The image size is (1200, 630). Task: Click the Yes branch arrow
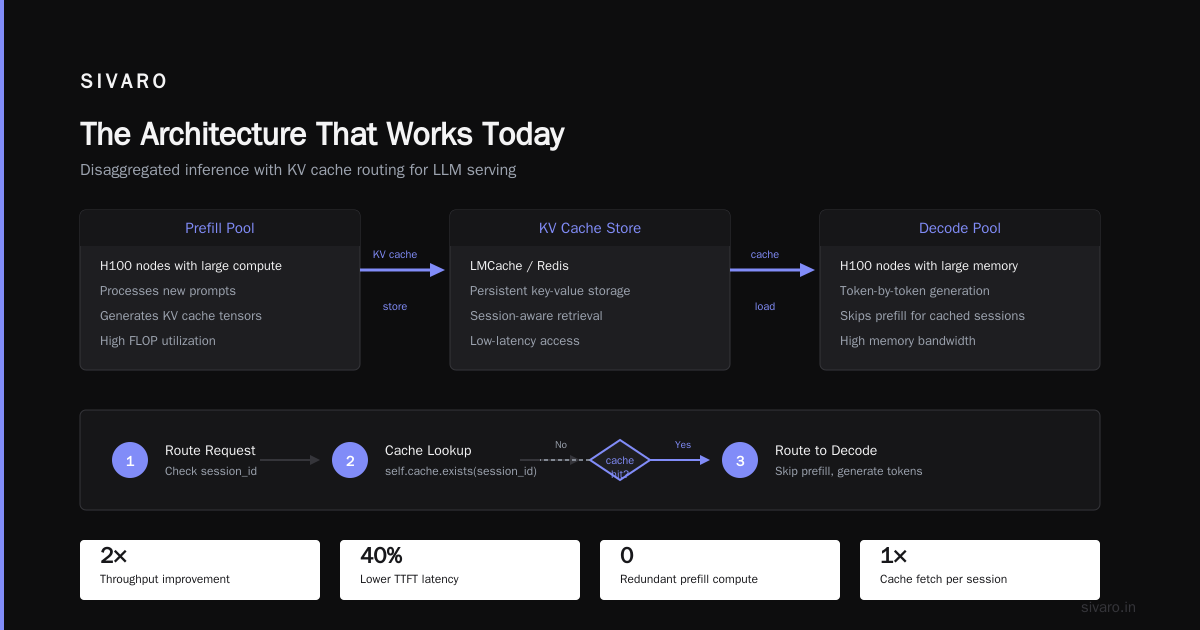680,460
